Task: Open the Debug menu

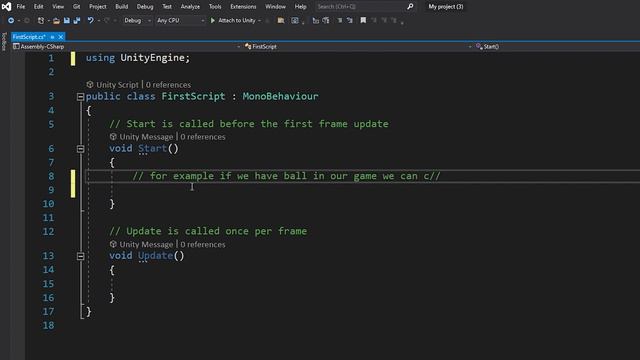Action: pos(144,7)
